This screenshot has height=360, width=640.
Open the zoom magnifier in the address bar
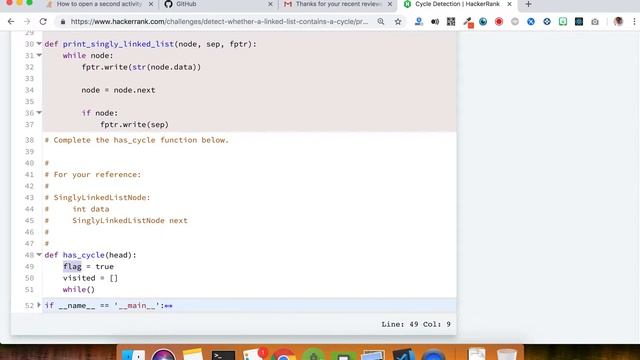[x=381, y=22]
